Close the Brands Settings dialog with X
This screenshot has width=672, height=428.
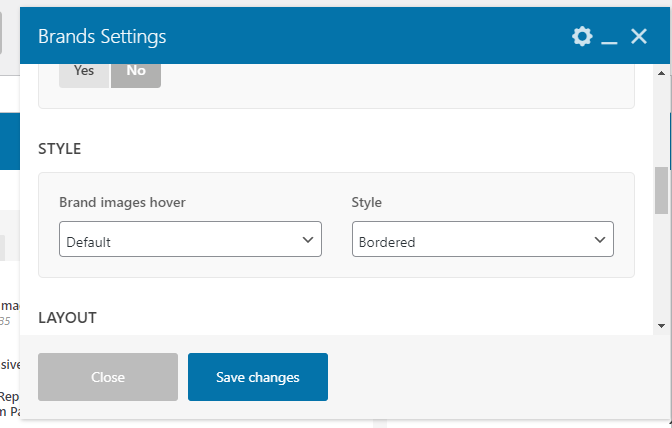pyautogui.click(x=639, y=37)
